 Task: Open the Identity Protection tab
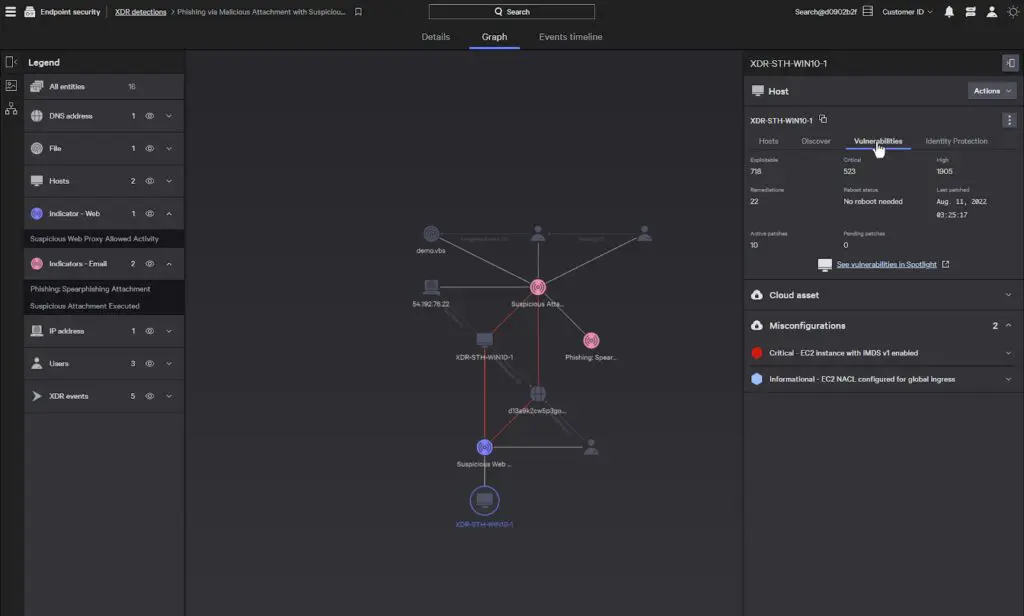point(956,141)
